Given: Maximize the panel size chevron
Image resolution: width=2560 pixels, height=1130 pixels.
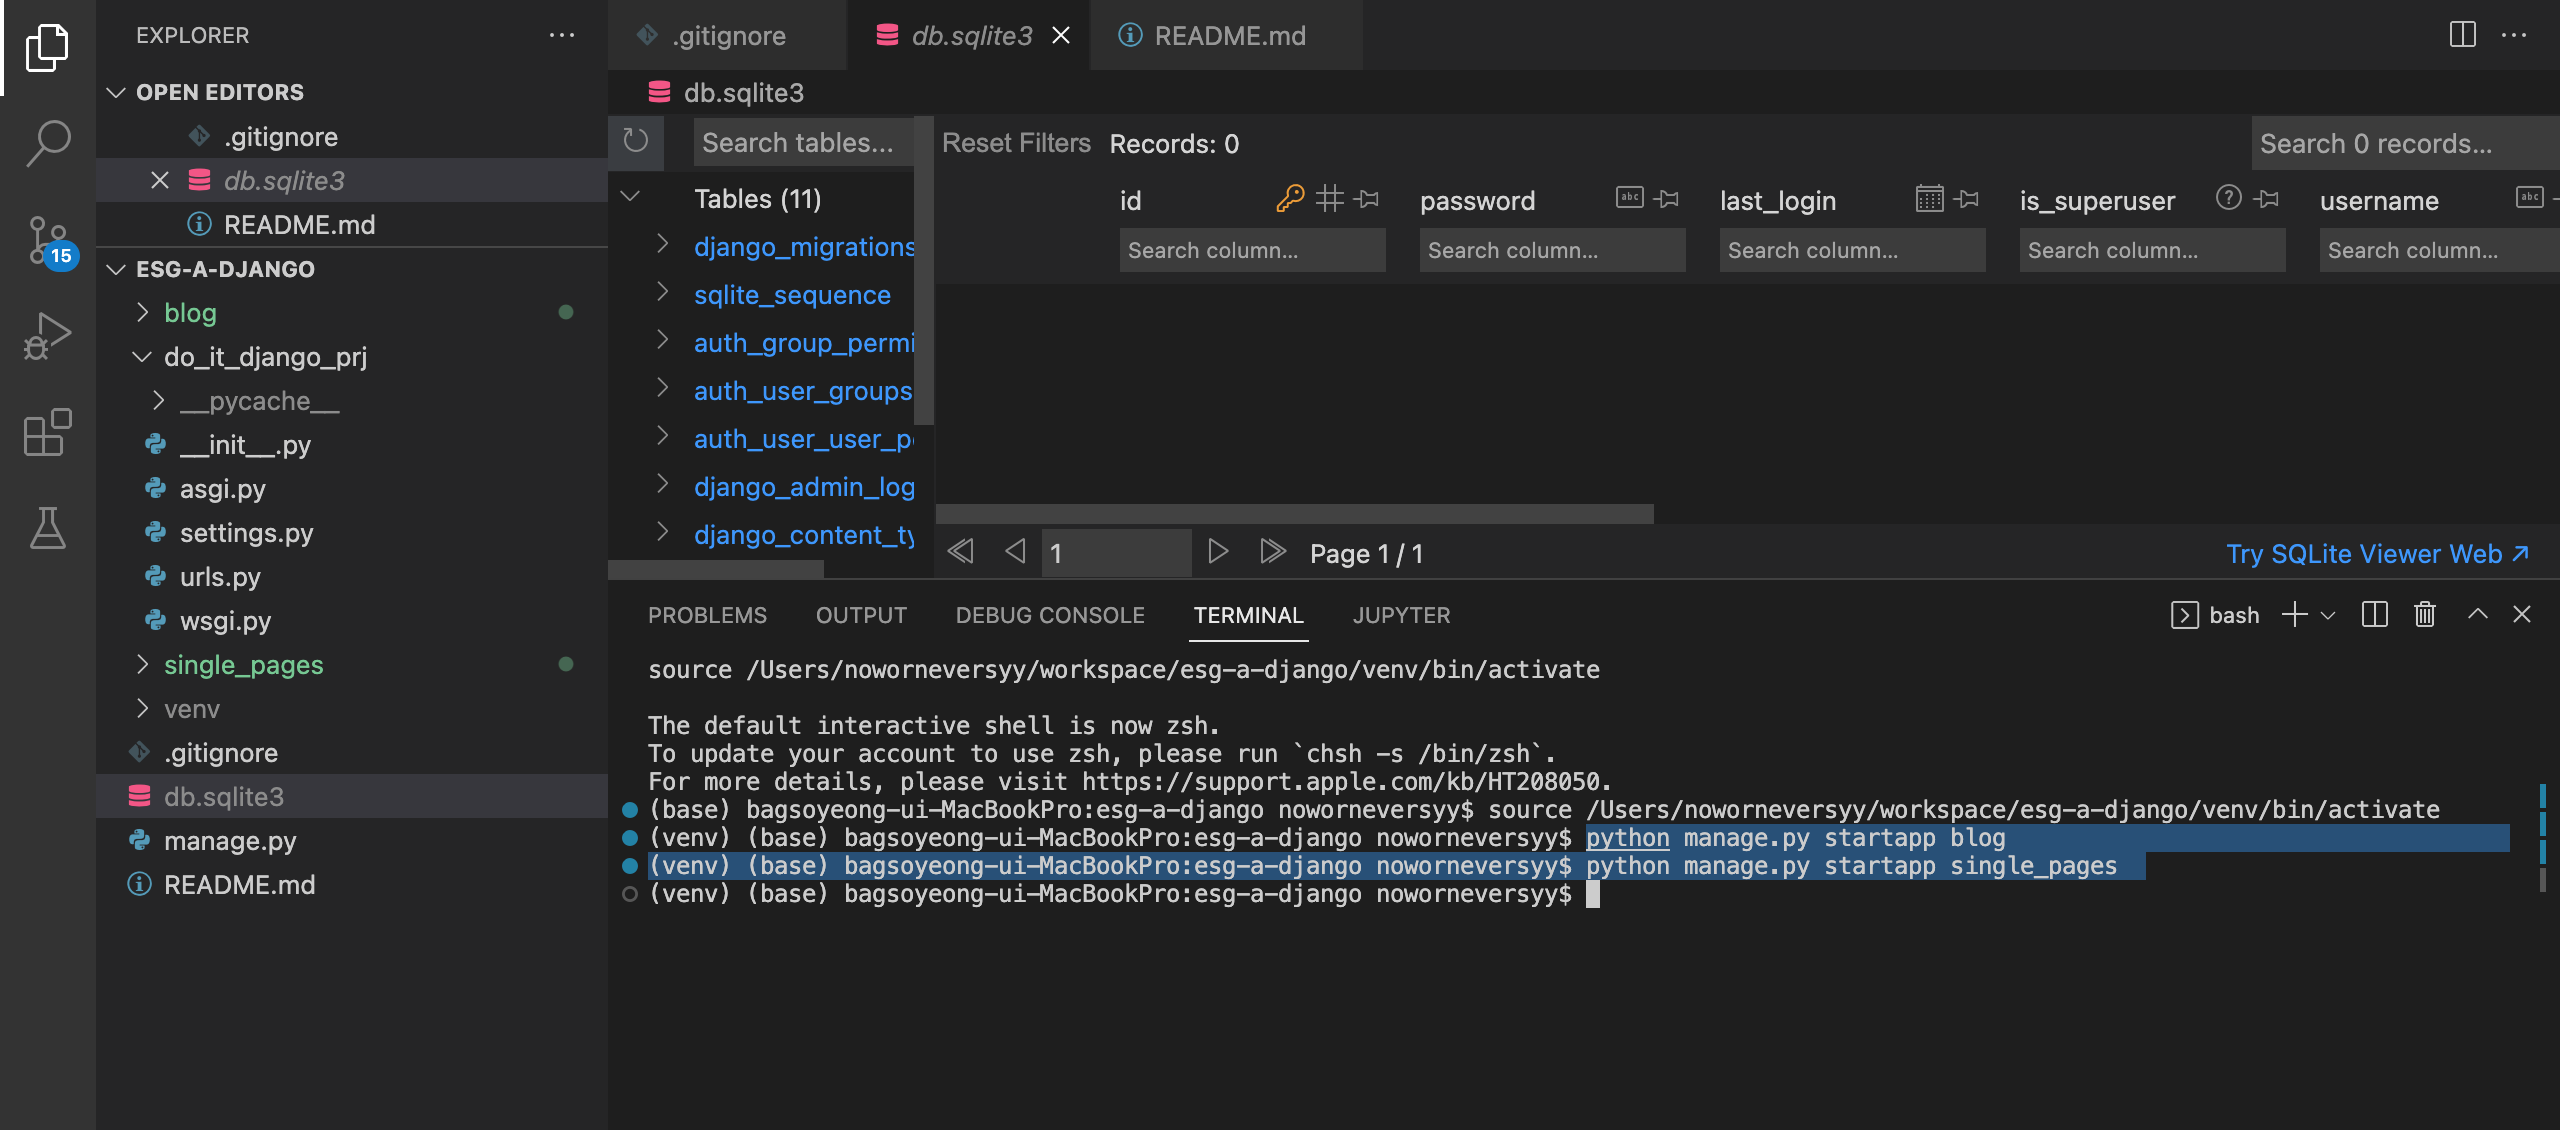Looking at the screenshot, I should 2477,614.
